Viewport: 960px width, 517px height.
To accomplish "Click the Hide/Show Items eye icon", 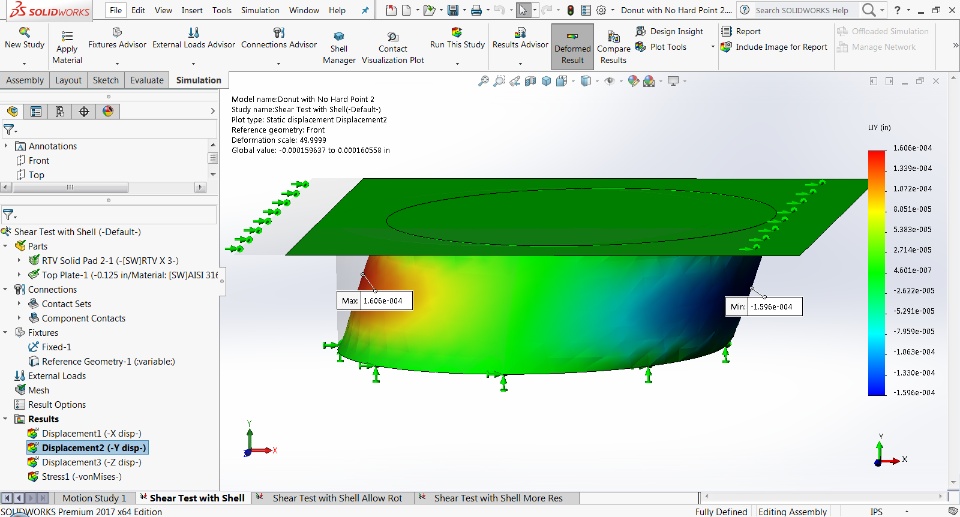I will (x=609, y=81).
